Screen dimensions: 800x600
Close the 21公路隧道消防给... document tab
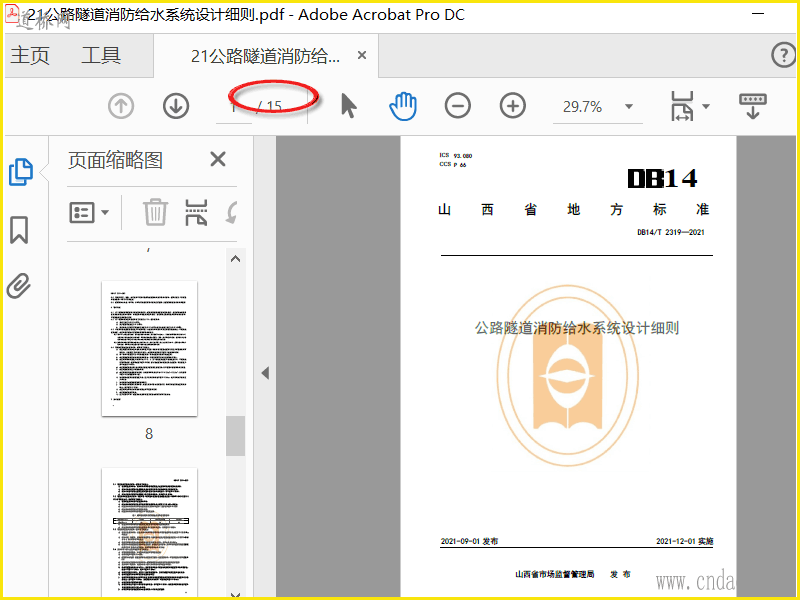[362, 55]
